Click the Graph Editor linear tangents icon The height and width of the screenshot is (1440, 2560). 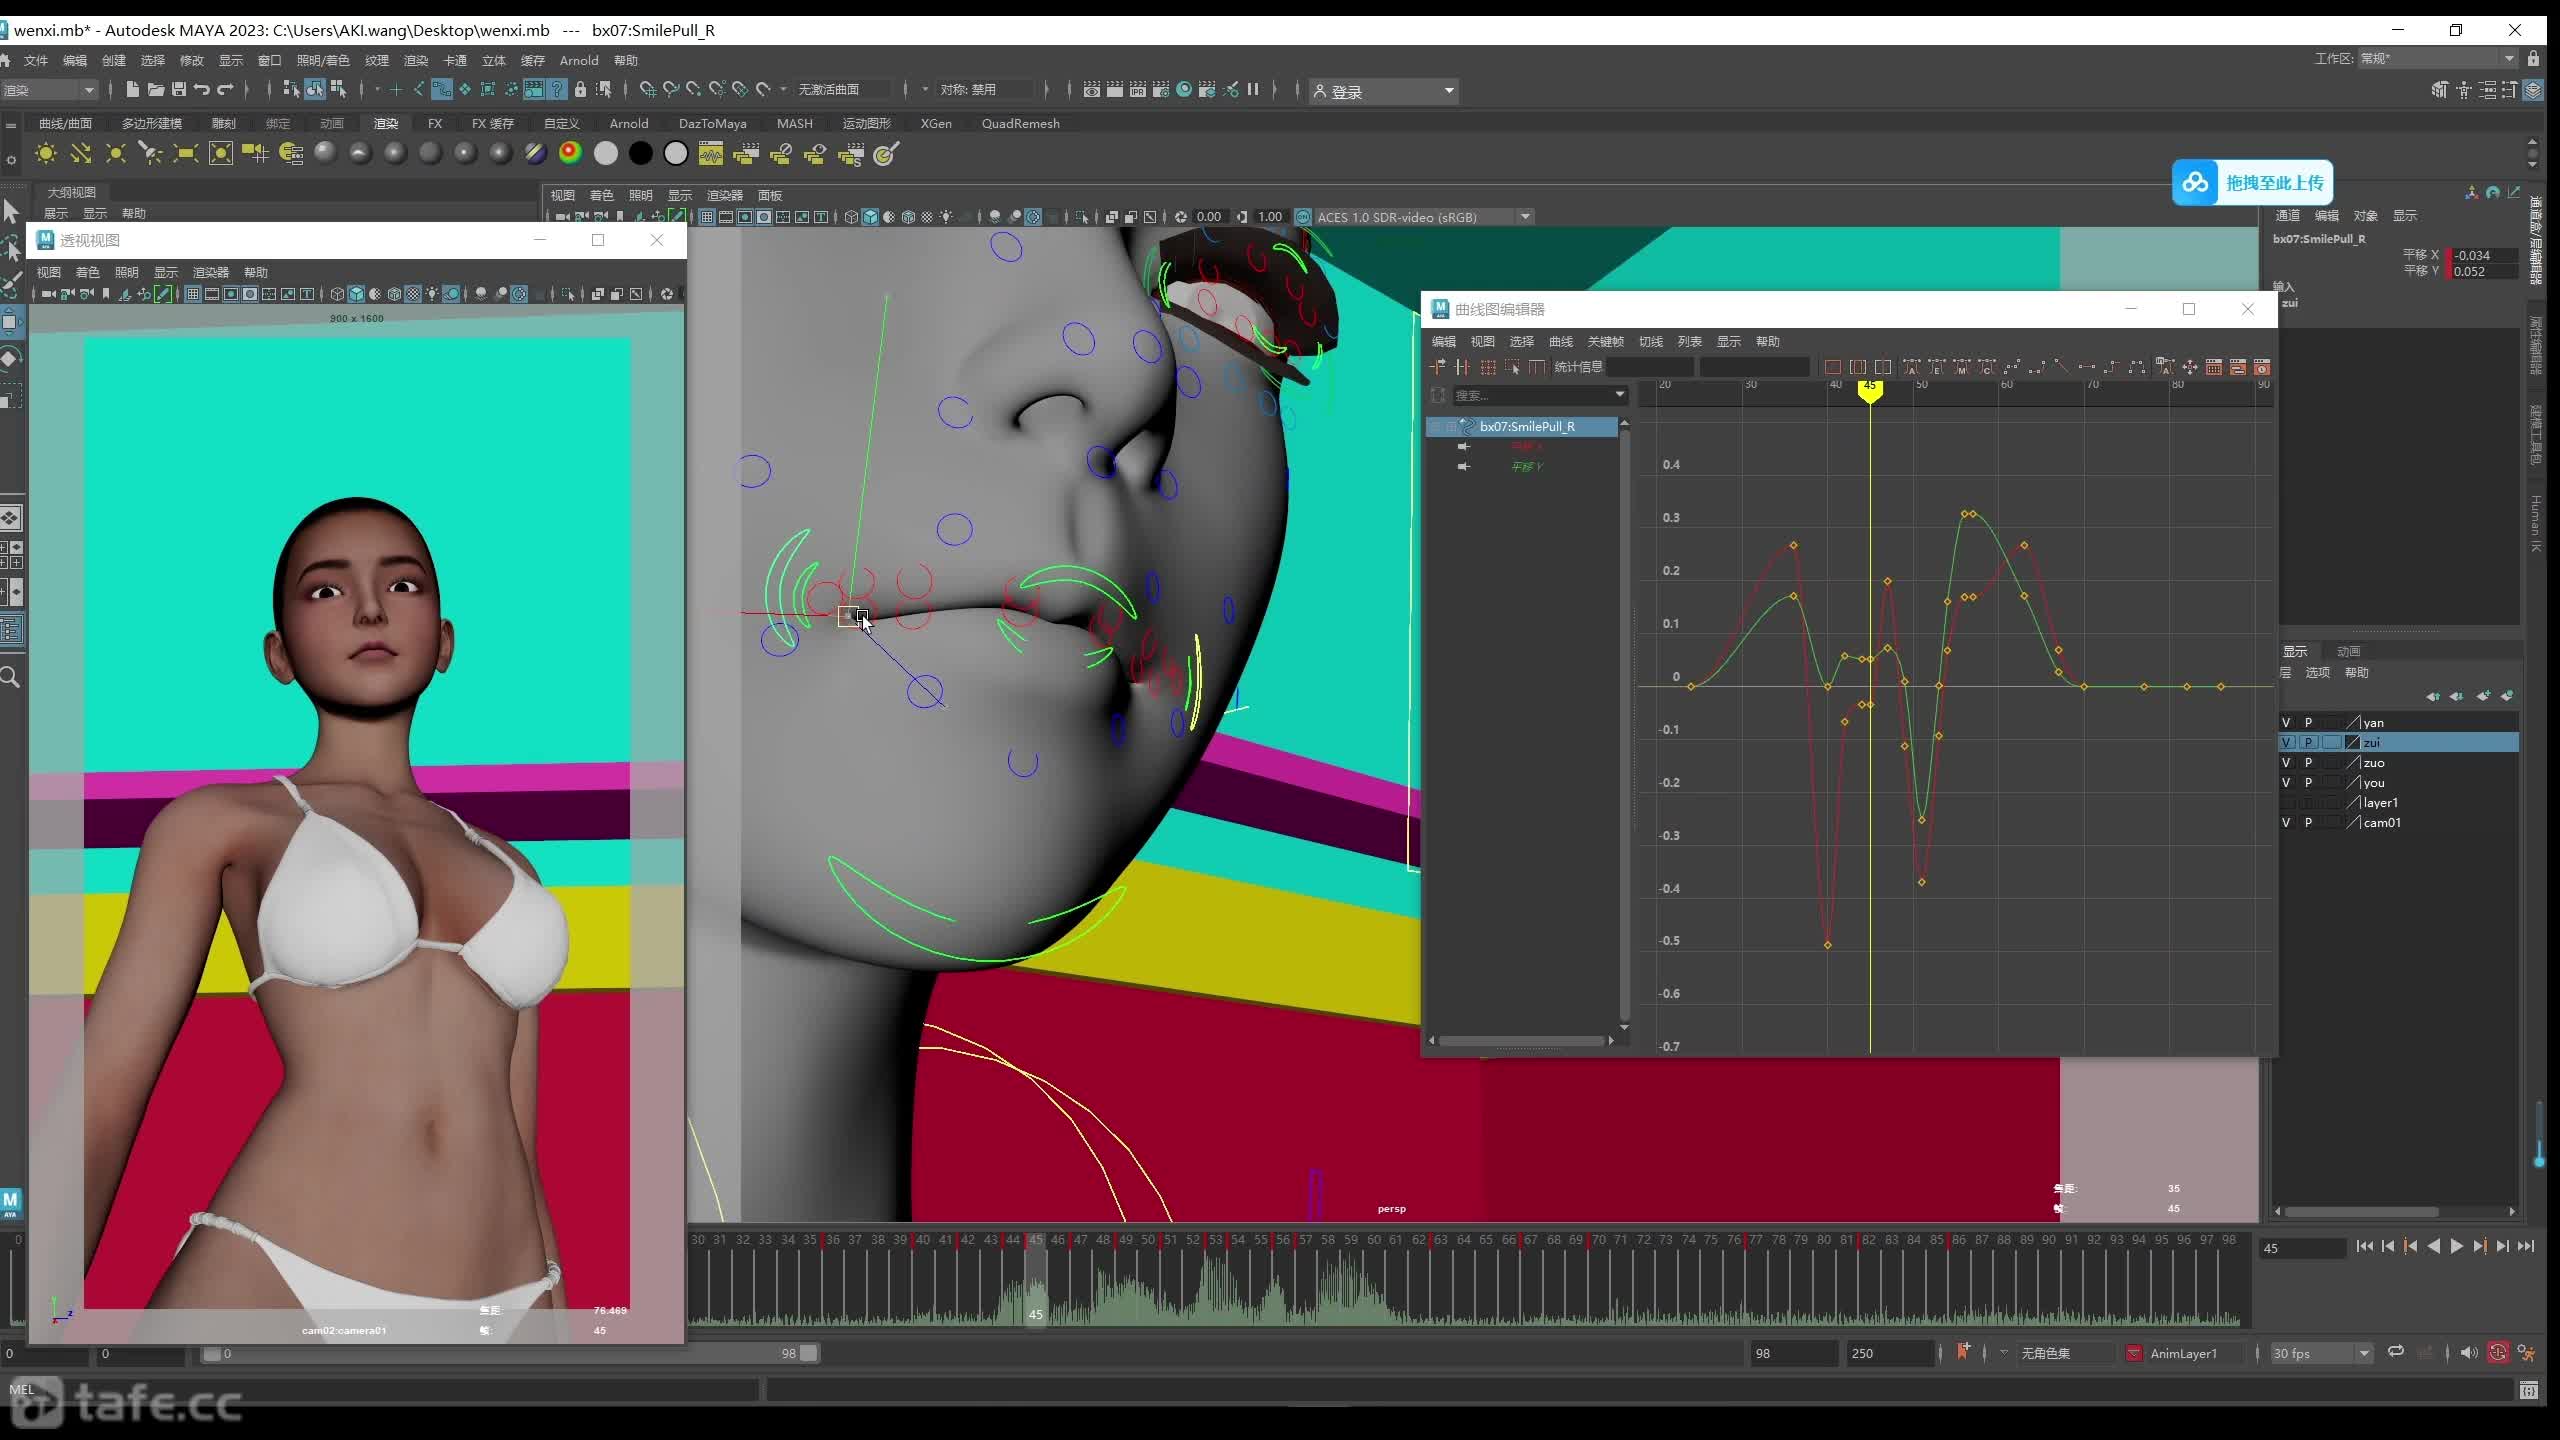tap(2061, 367)
